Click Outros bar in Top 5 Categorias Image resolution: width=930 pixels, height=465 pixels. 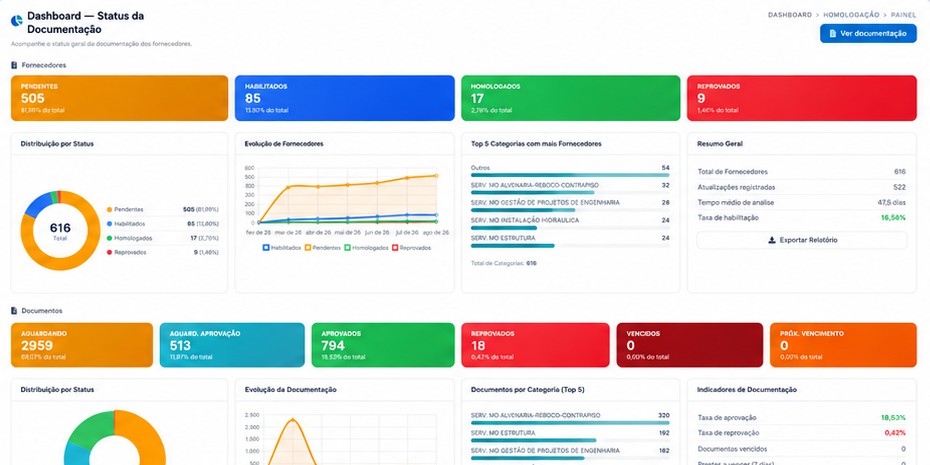coord(570,175)
